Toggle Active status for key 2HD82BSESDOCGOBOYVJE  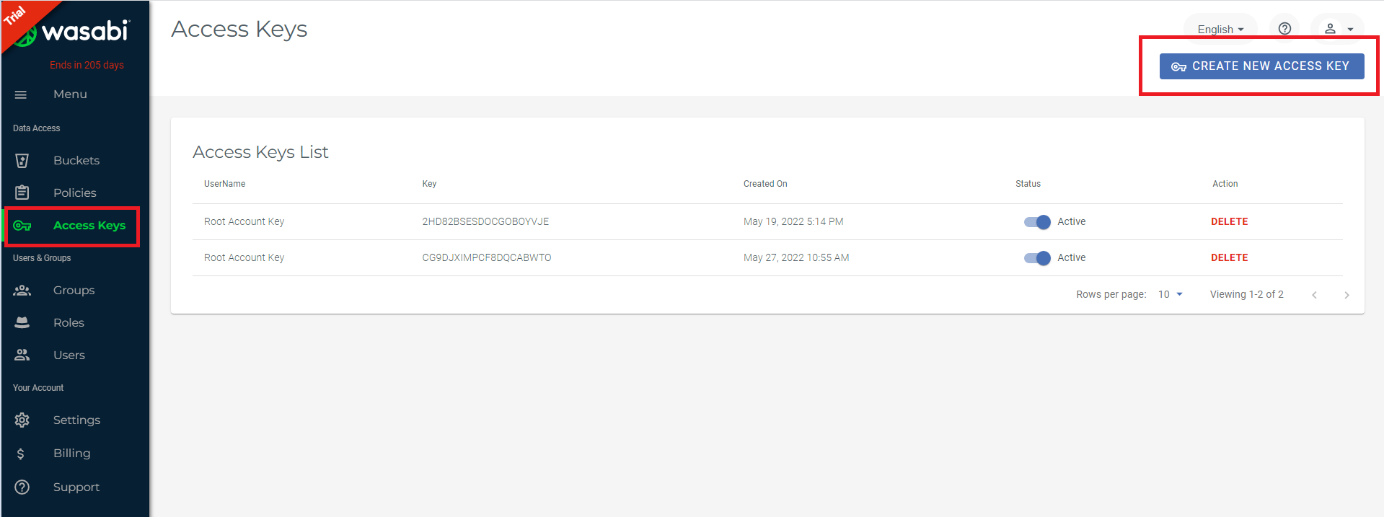pyautogui.click(x=1037, y=222)
